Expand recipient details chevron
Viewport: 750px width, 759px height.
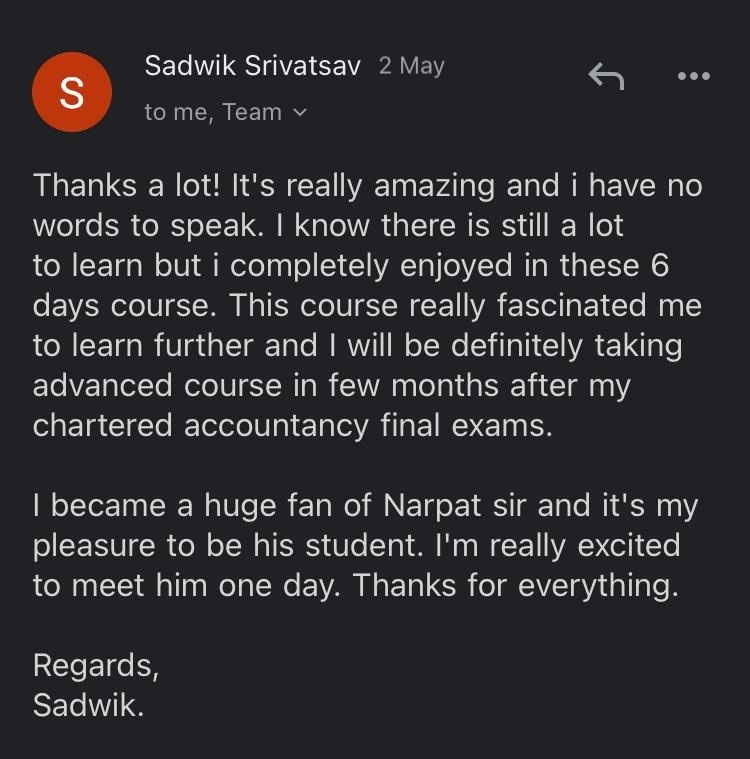(299, 113)
